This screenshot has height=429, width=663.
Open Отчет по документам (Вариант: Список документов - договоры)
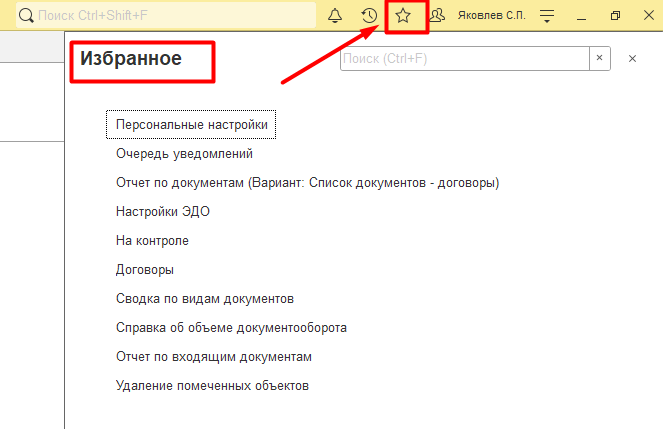307,183
